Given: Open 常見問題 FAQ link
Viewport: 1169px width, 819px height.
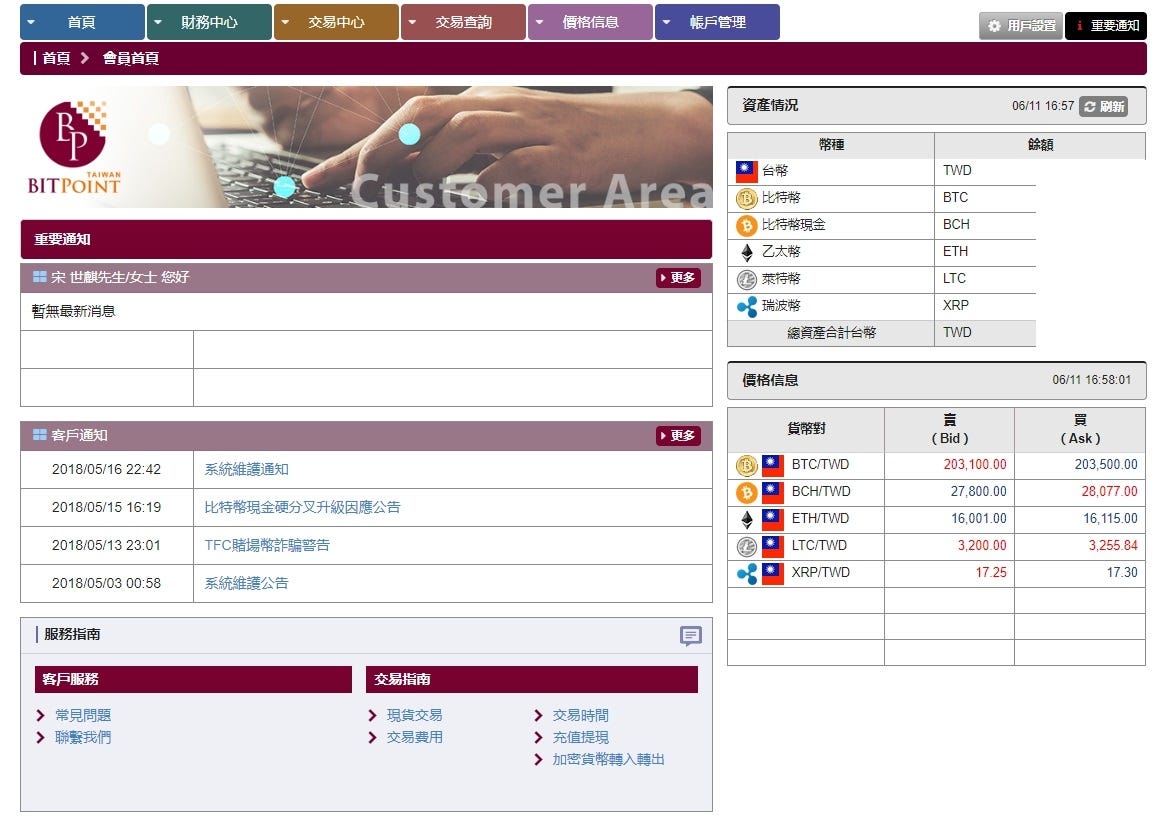Looking at the screenshot, I should [83, 715].
